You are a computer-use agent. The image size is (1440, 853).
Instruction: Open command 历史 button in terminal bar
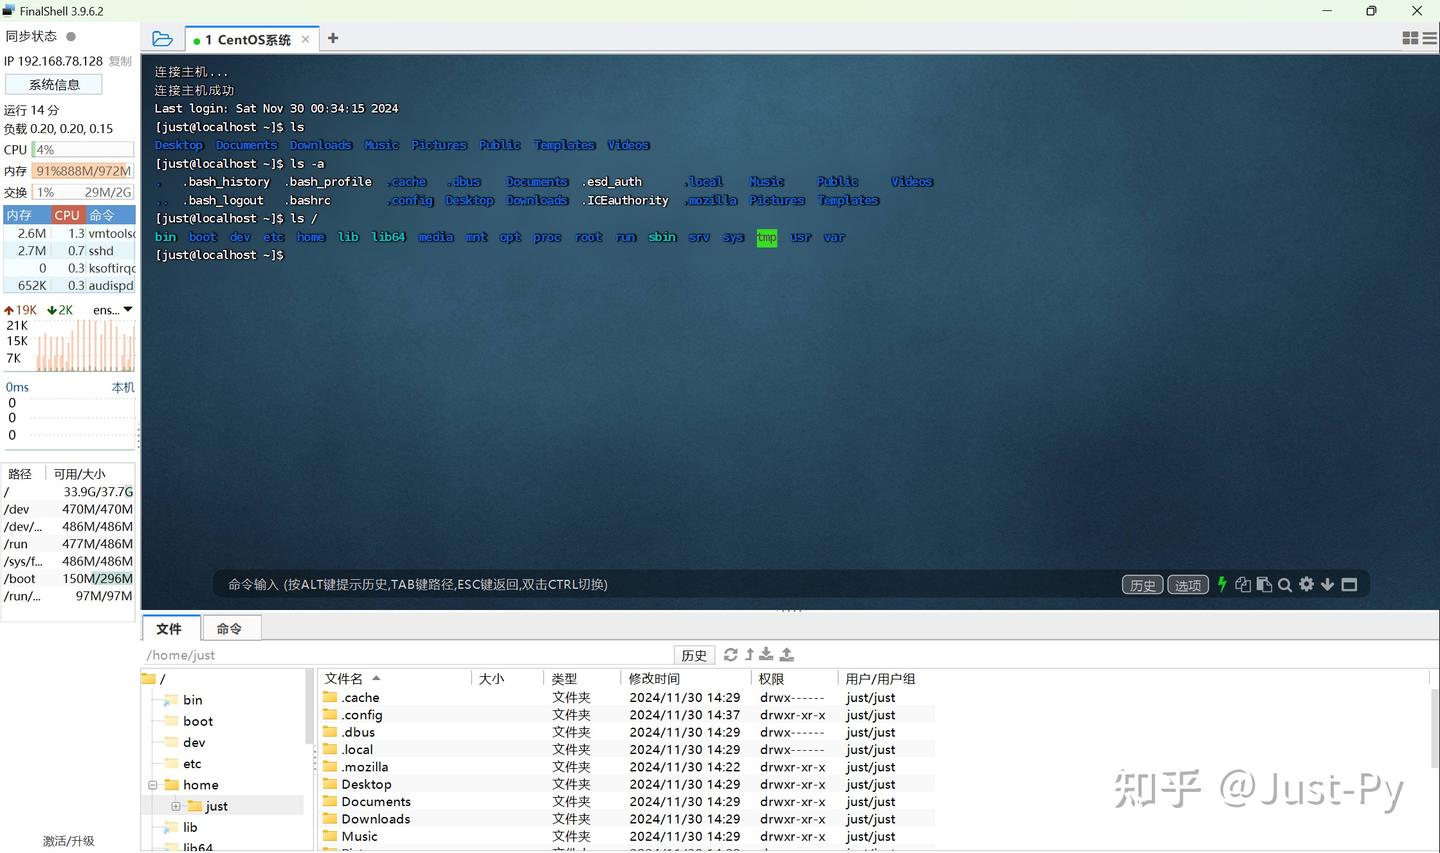(1143, 585)
